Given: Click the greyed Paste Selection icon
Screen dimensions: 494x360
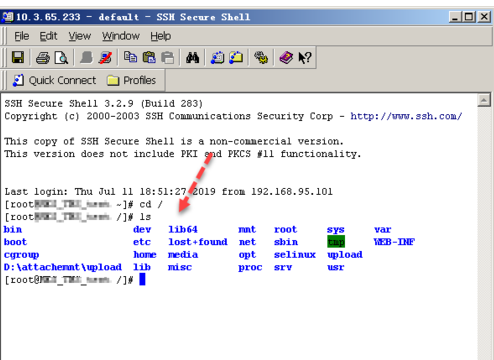Looking at the screenshot, I should tap(167, 58).
